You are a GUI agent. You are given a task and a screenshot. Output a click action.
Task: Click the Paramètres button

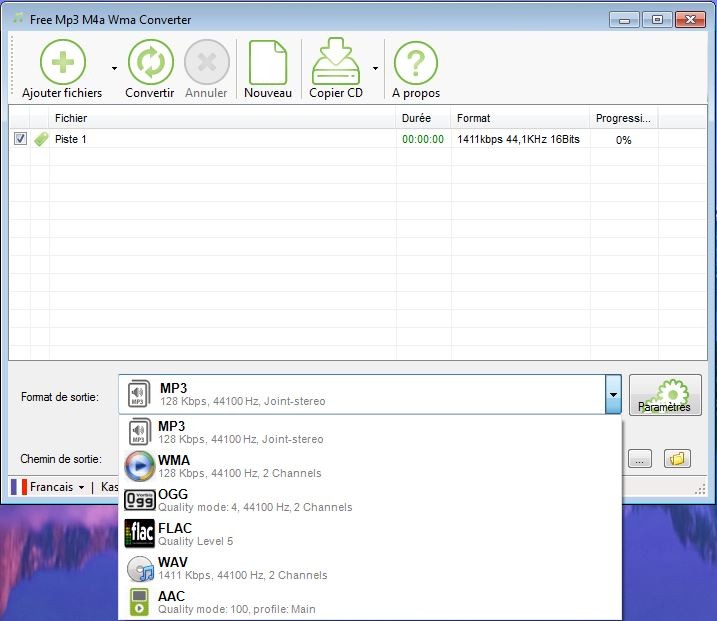click(x=665, y=396)
